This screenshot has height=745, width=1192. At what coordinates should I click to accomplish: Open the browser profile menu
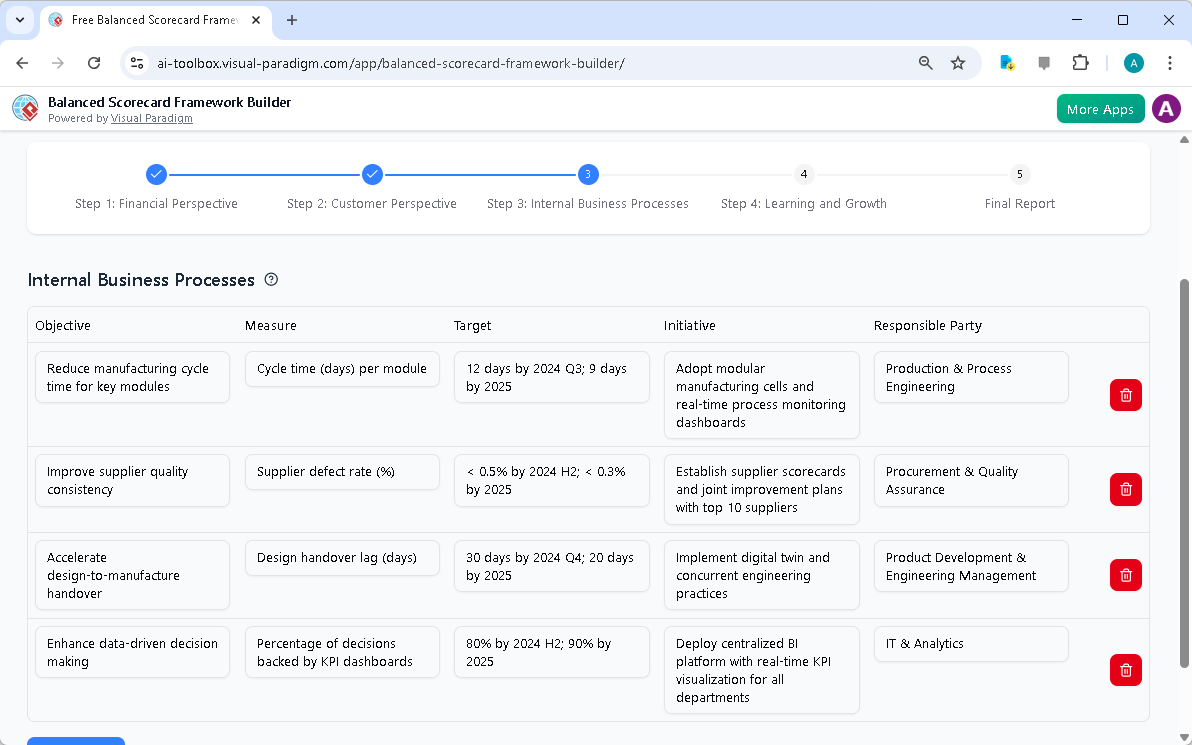(1133, 62)
